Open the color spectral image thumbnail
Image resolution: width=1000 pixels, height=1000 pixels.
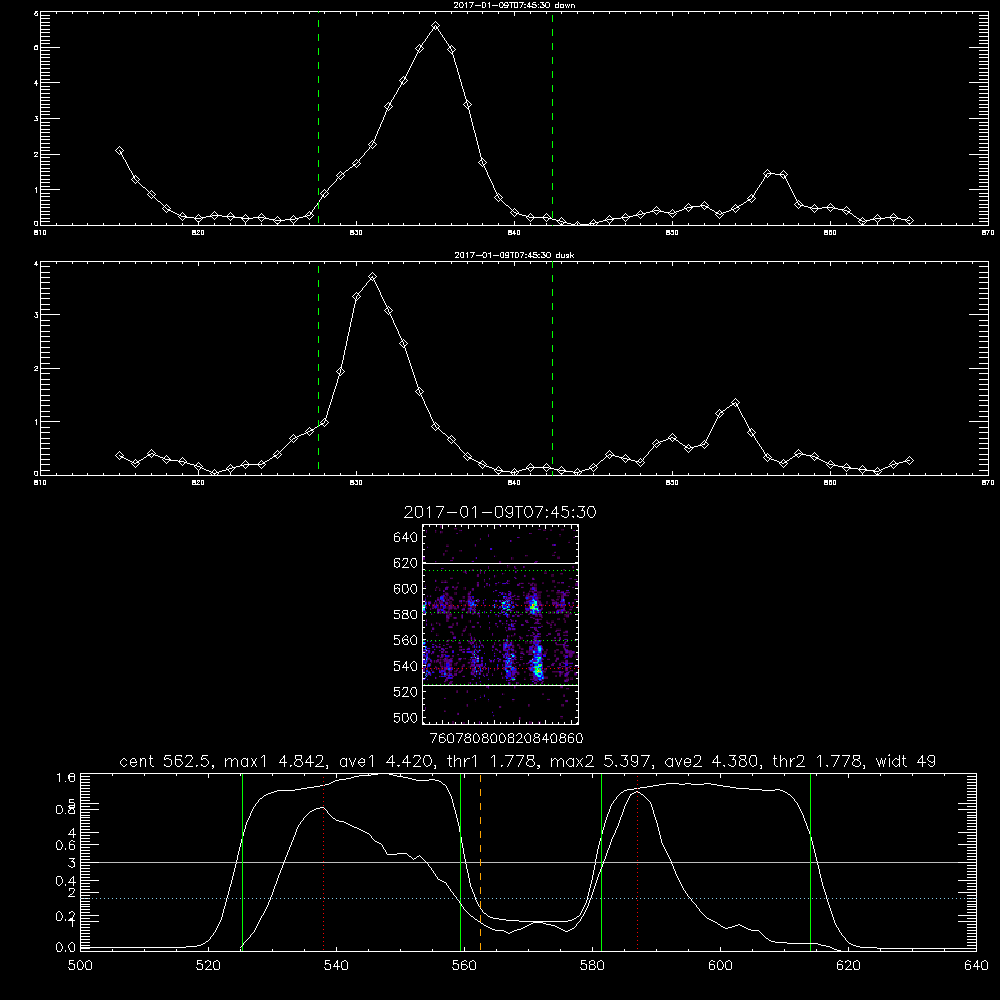(x=501, y=624)
